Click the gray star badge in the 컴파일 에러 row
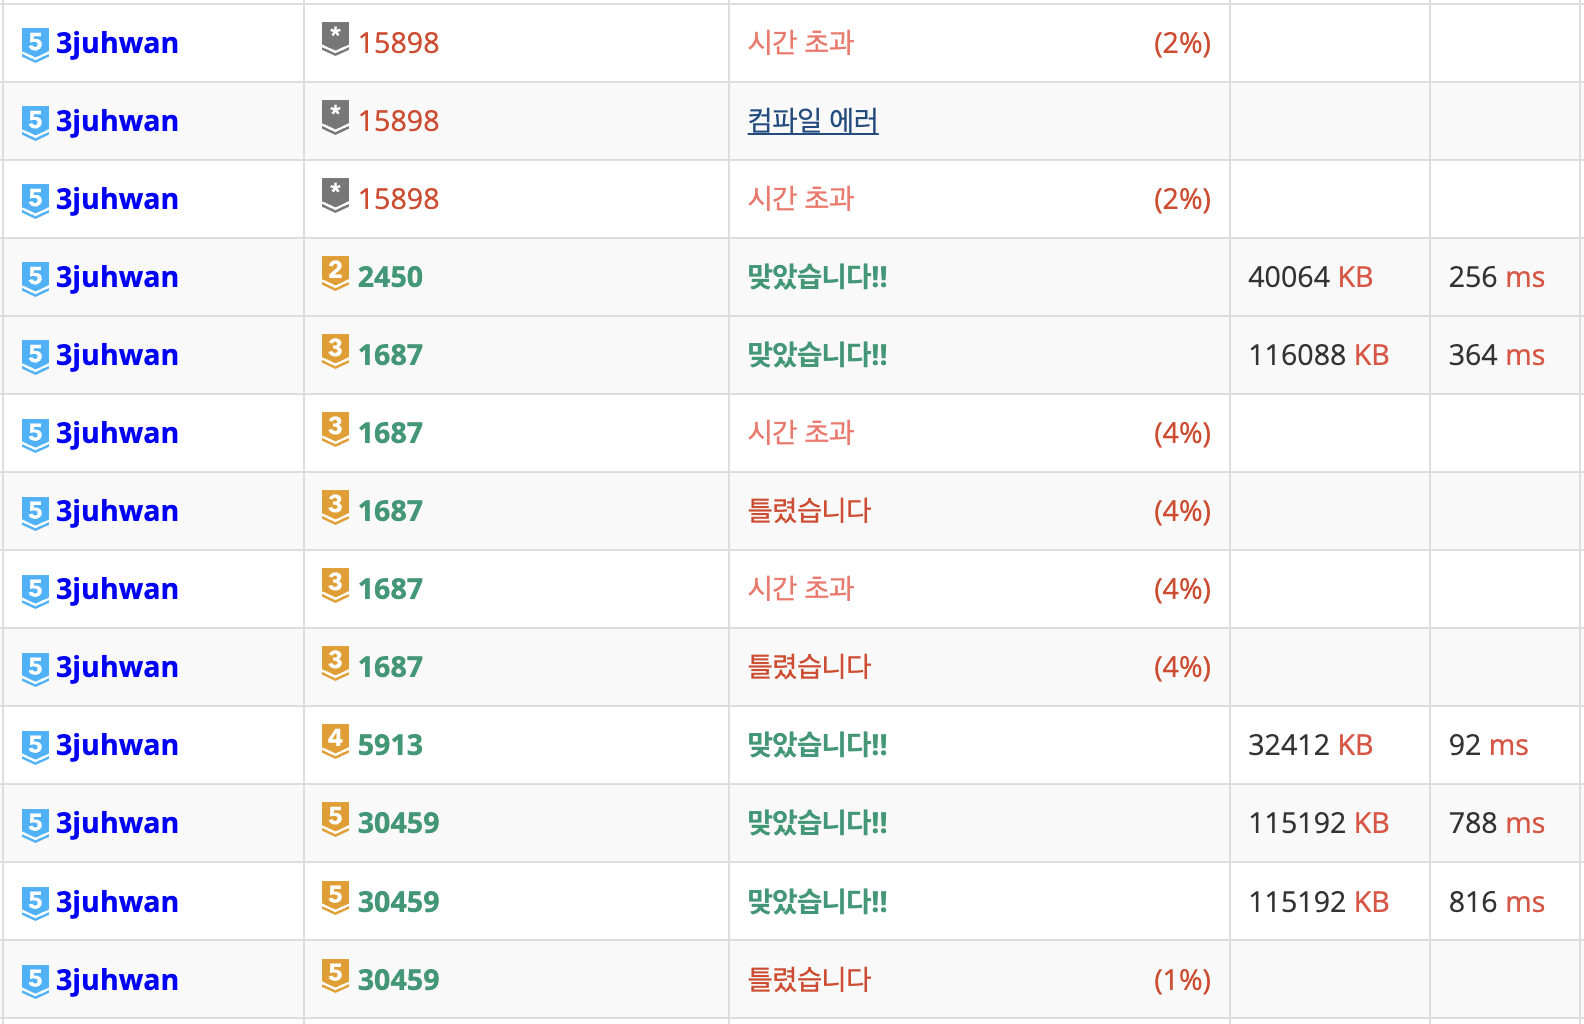Image resolution: width=1584 pixels, height=1024 pixels. pyautogui.click(x=335, y=117)
